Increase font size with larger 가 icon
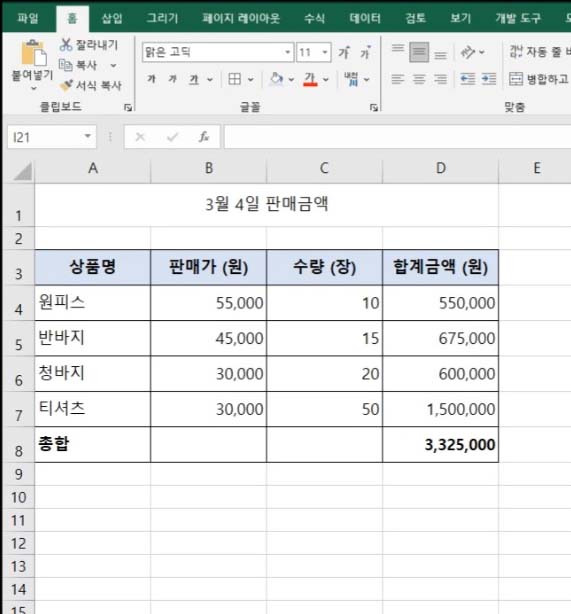The height and width of the screenshot is (614, 571). coord(344,52)
